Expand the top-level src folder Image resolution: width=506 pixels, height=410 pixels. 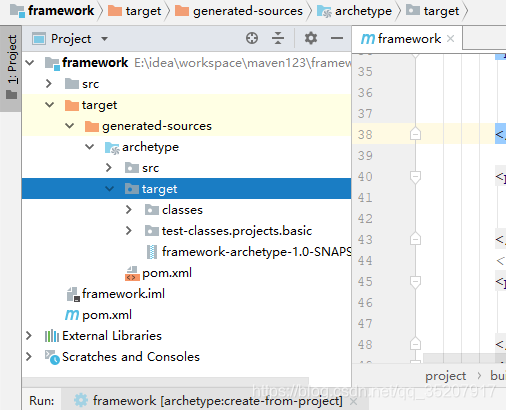(49, 84)
